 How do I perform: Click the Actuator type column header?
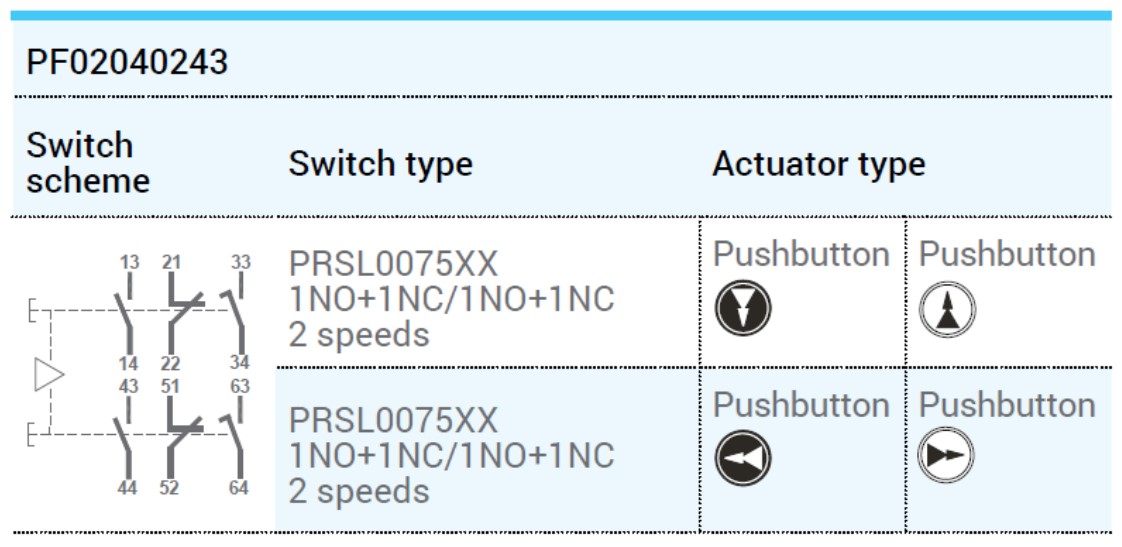[x=819, y=164]
